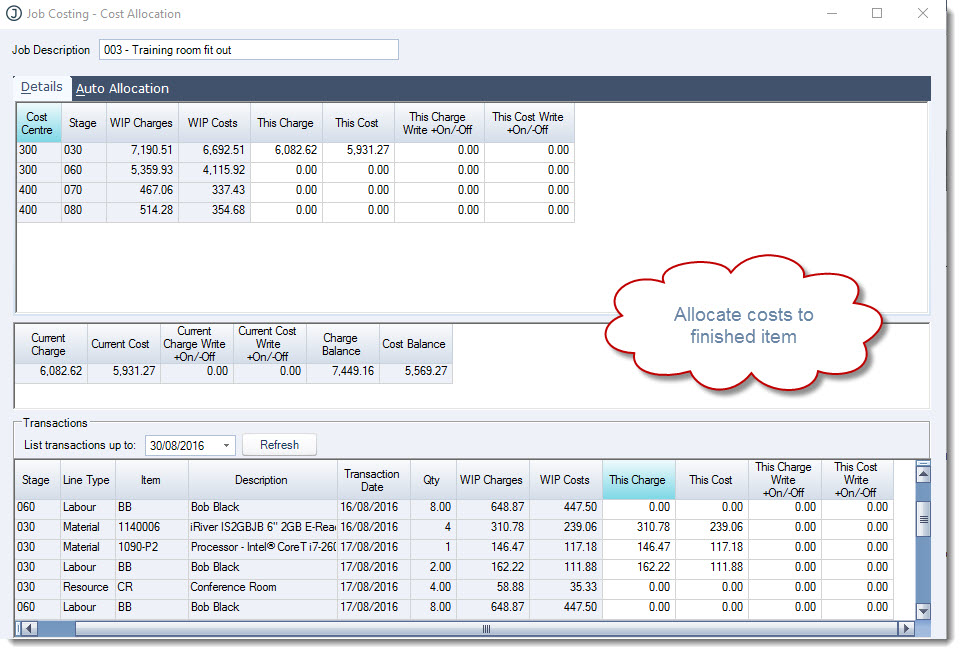Select WIP Charges value 467.06
Viewport: 962px width, 654px height.
click(142, 190)
